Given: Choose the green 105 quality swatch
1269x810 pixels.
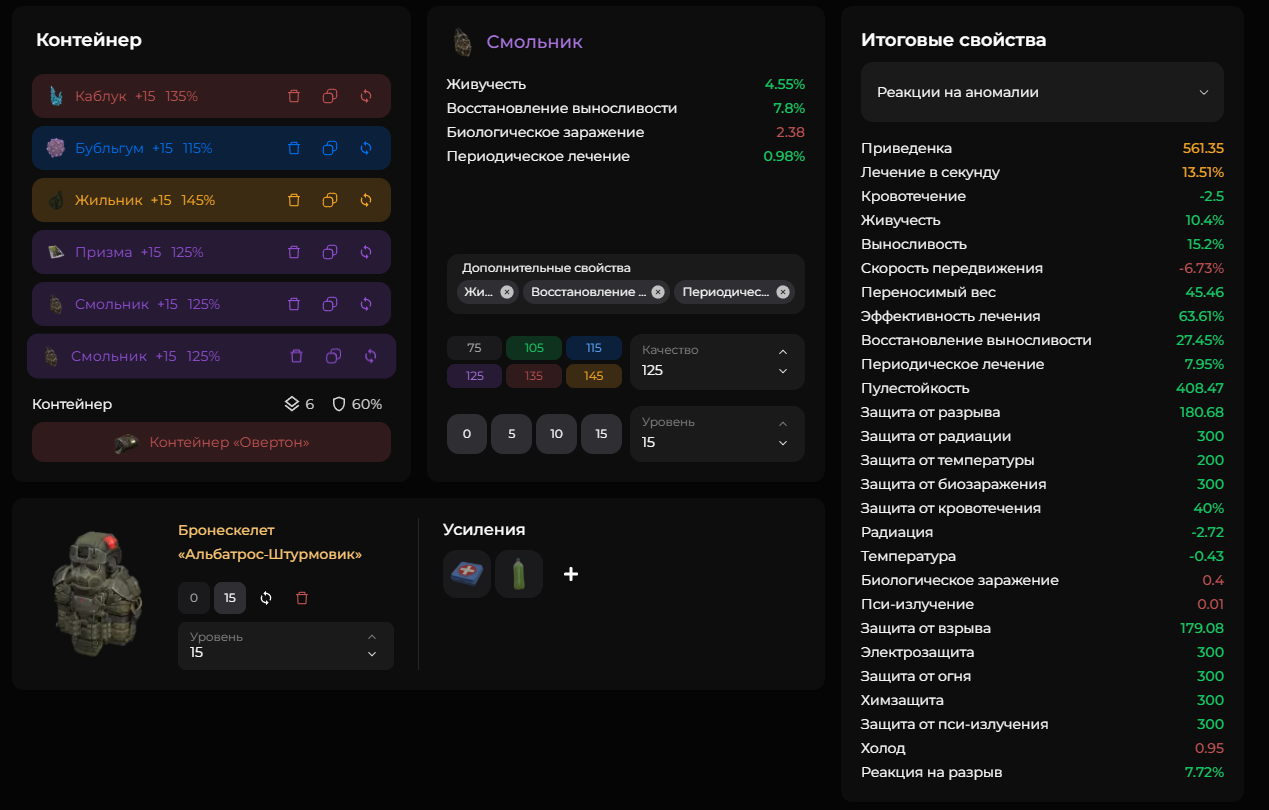Looking at the screenshot, I should point(534,348).
